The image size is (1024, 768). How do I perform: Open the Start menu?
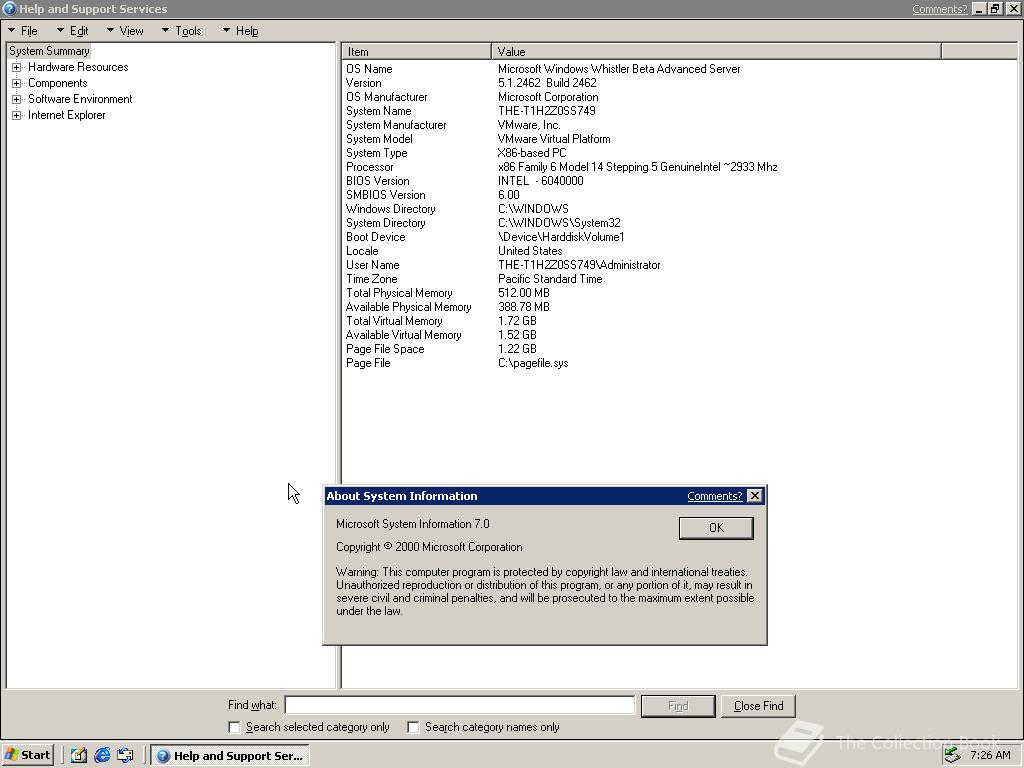coord(27,755)
